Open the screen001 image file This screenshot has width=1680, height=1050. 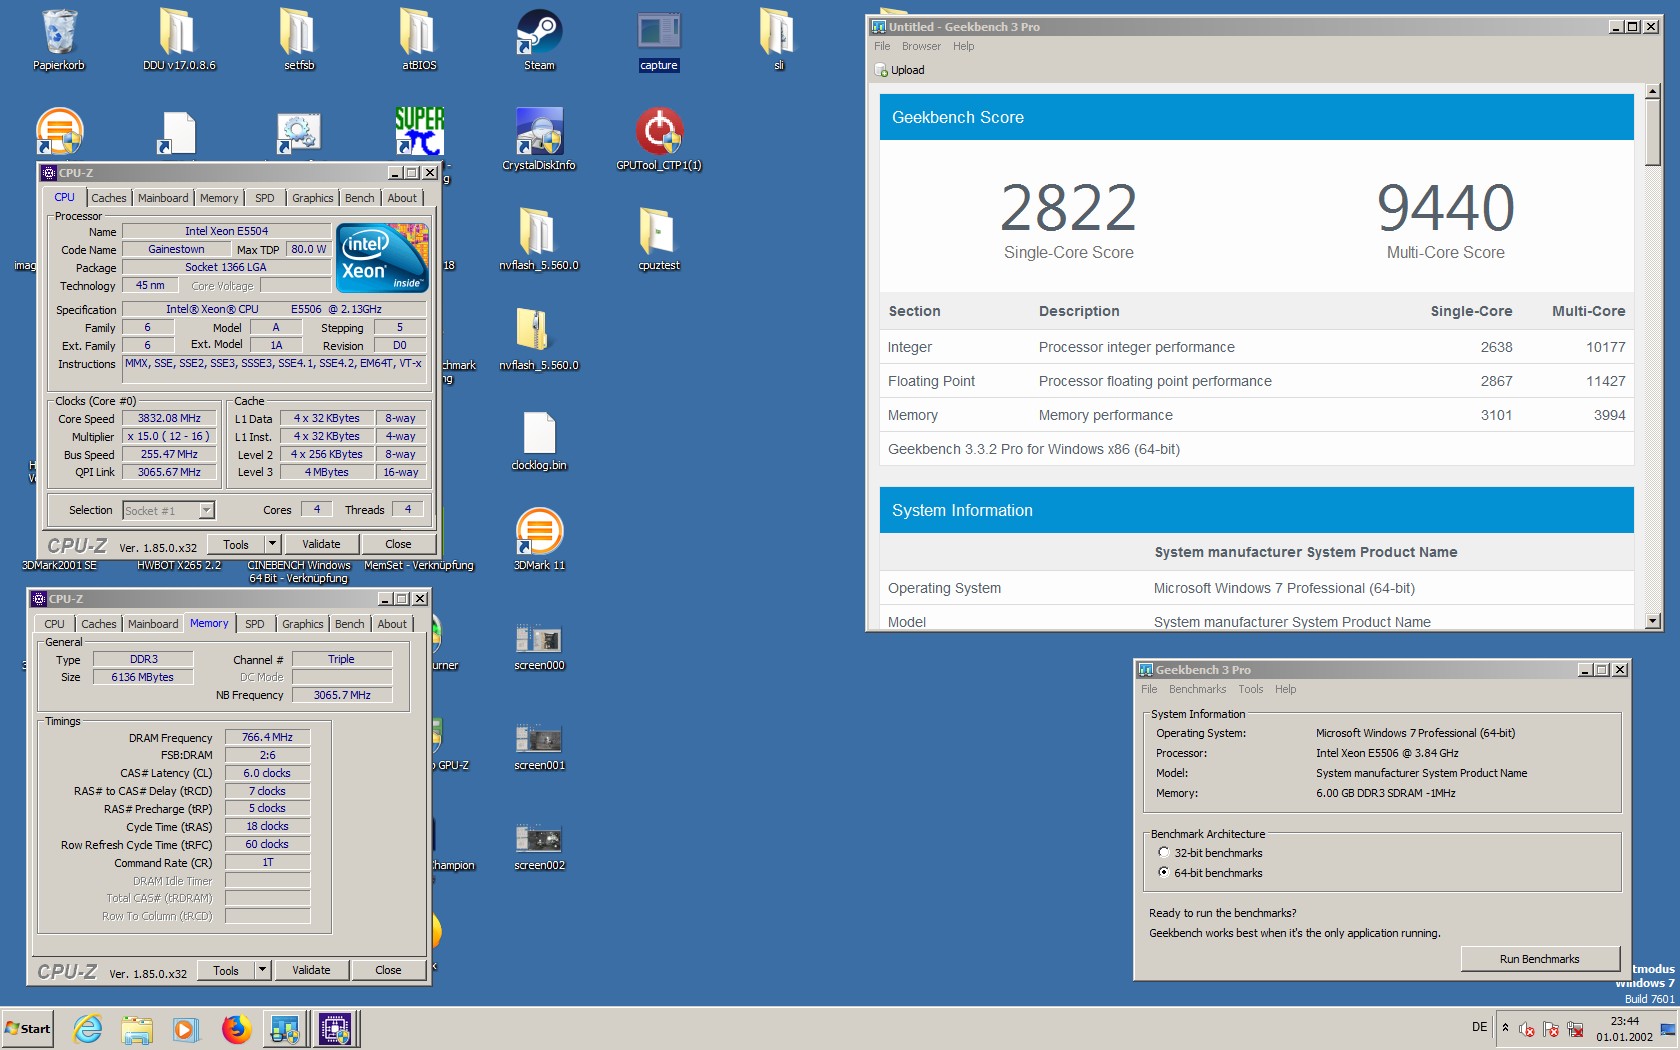[539, 745]
